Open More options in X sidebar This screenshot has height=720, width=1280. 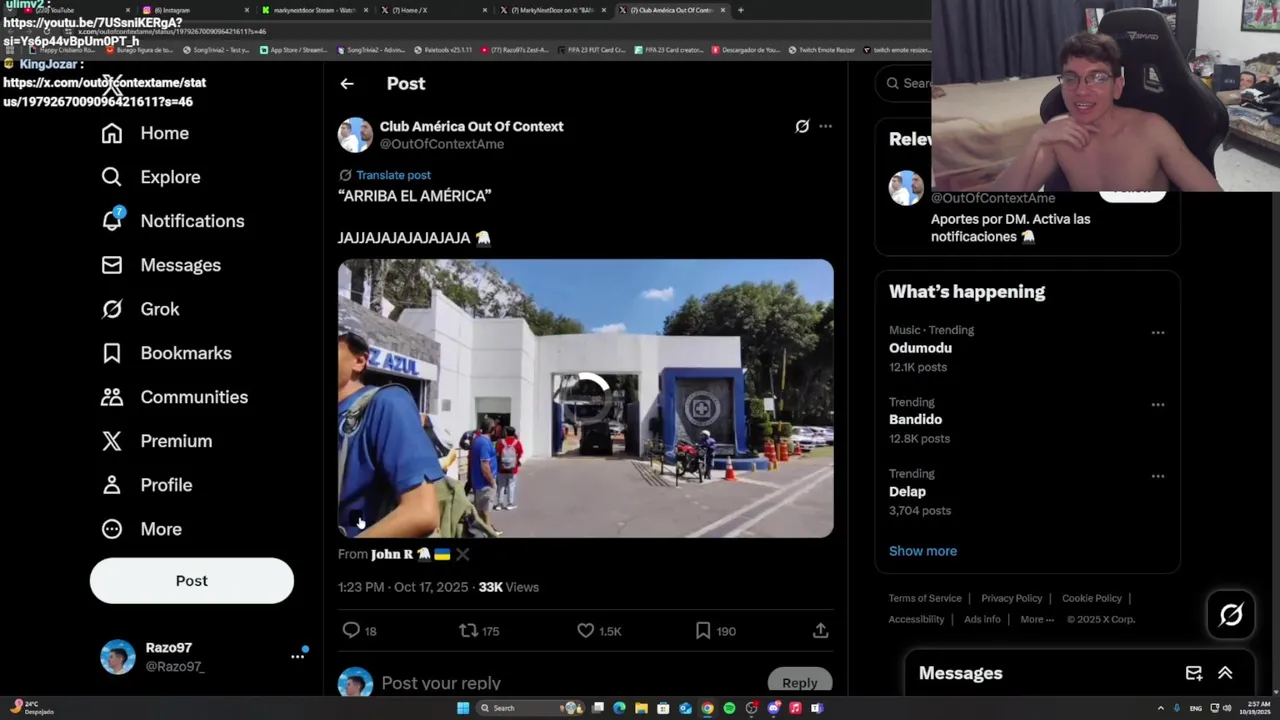(142, 529)
